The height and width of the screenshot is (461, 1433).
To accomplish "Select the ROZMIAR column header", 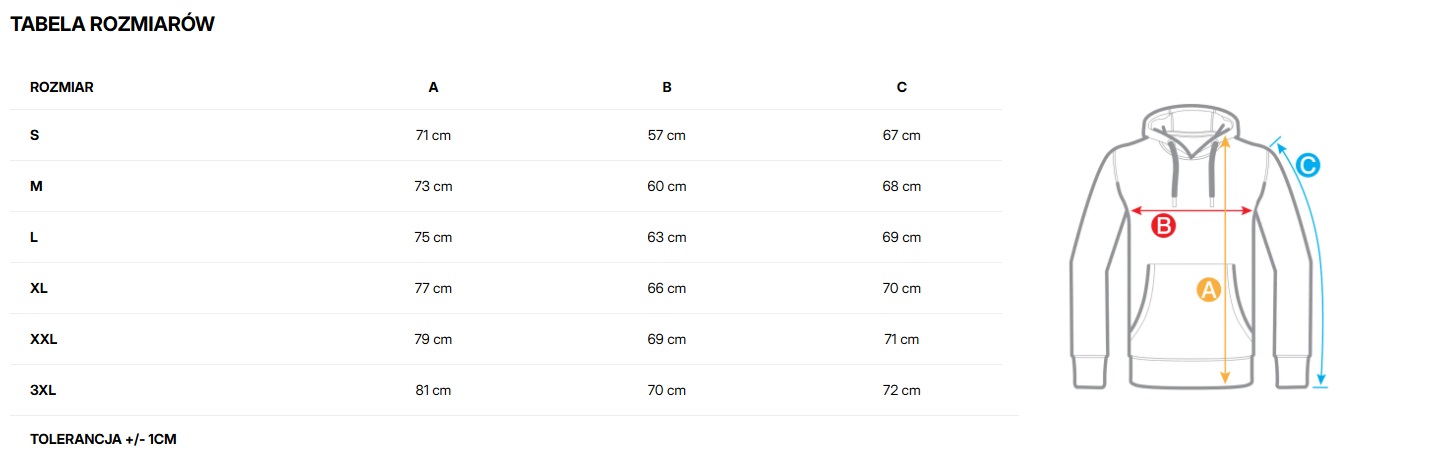I will tap(62, 87).
